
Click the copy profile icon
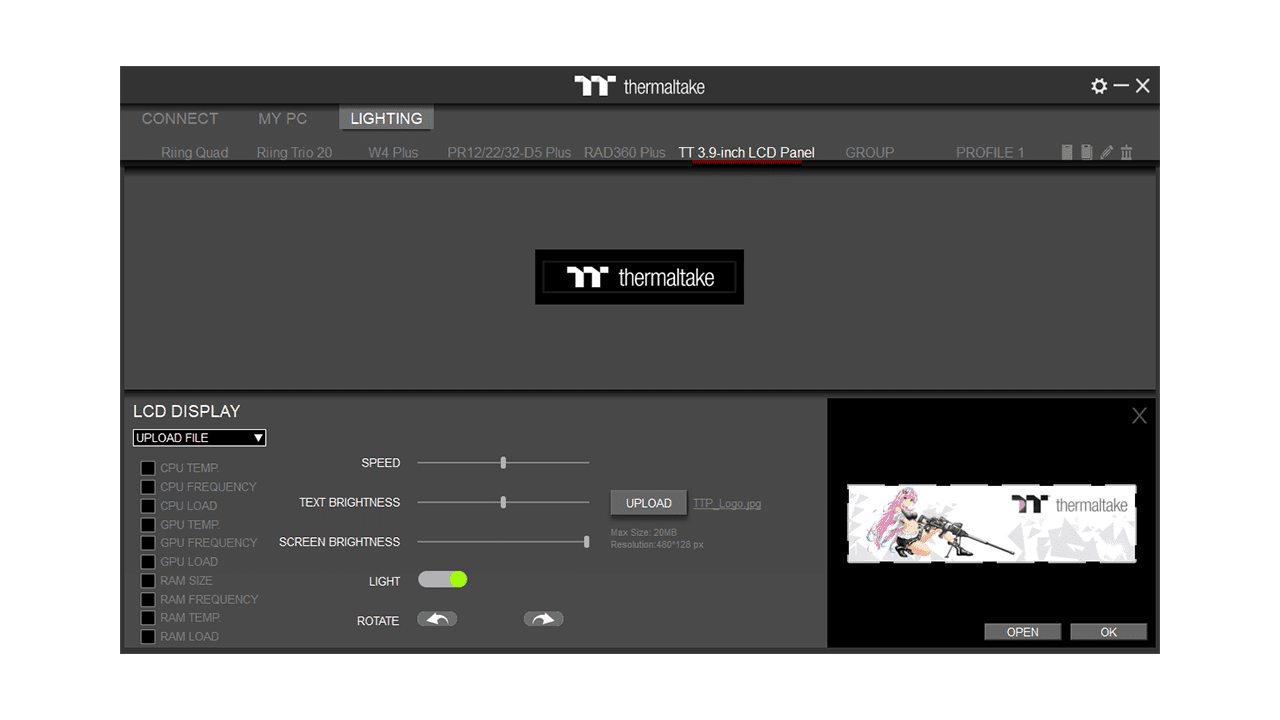tap(1086, 152)
